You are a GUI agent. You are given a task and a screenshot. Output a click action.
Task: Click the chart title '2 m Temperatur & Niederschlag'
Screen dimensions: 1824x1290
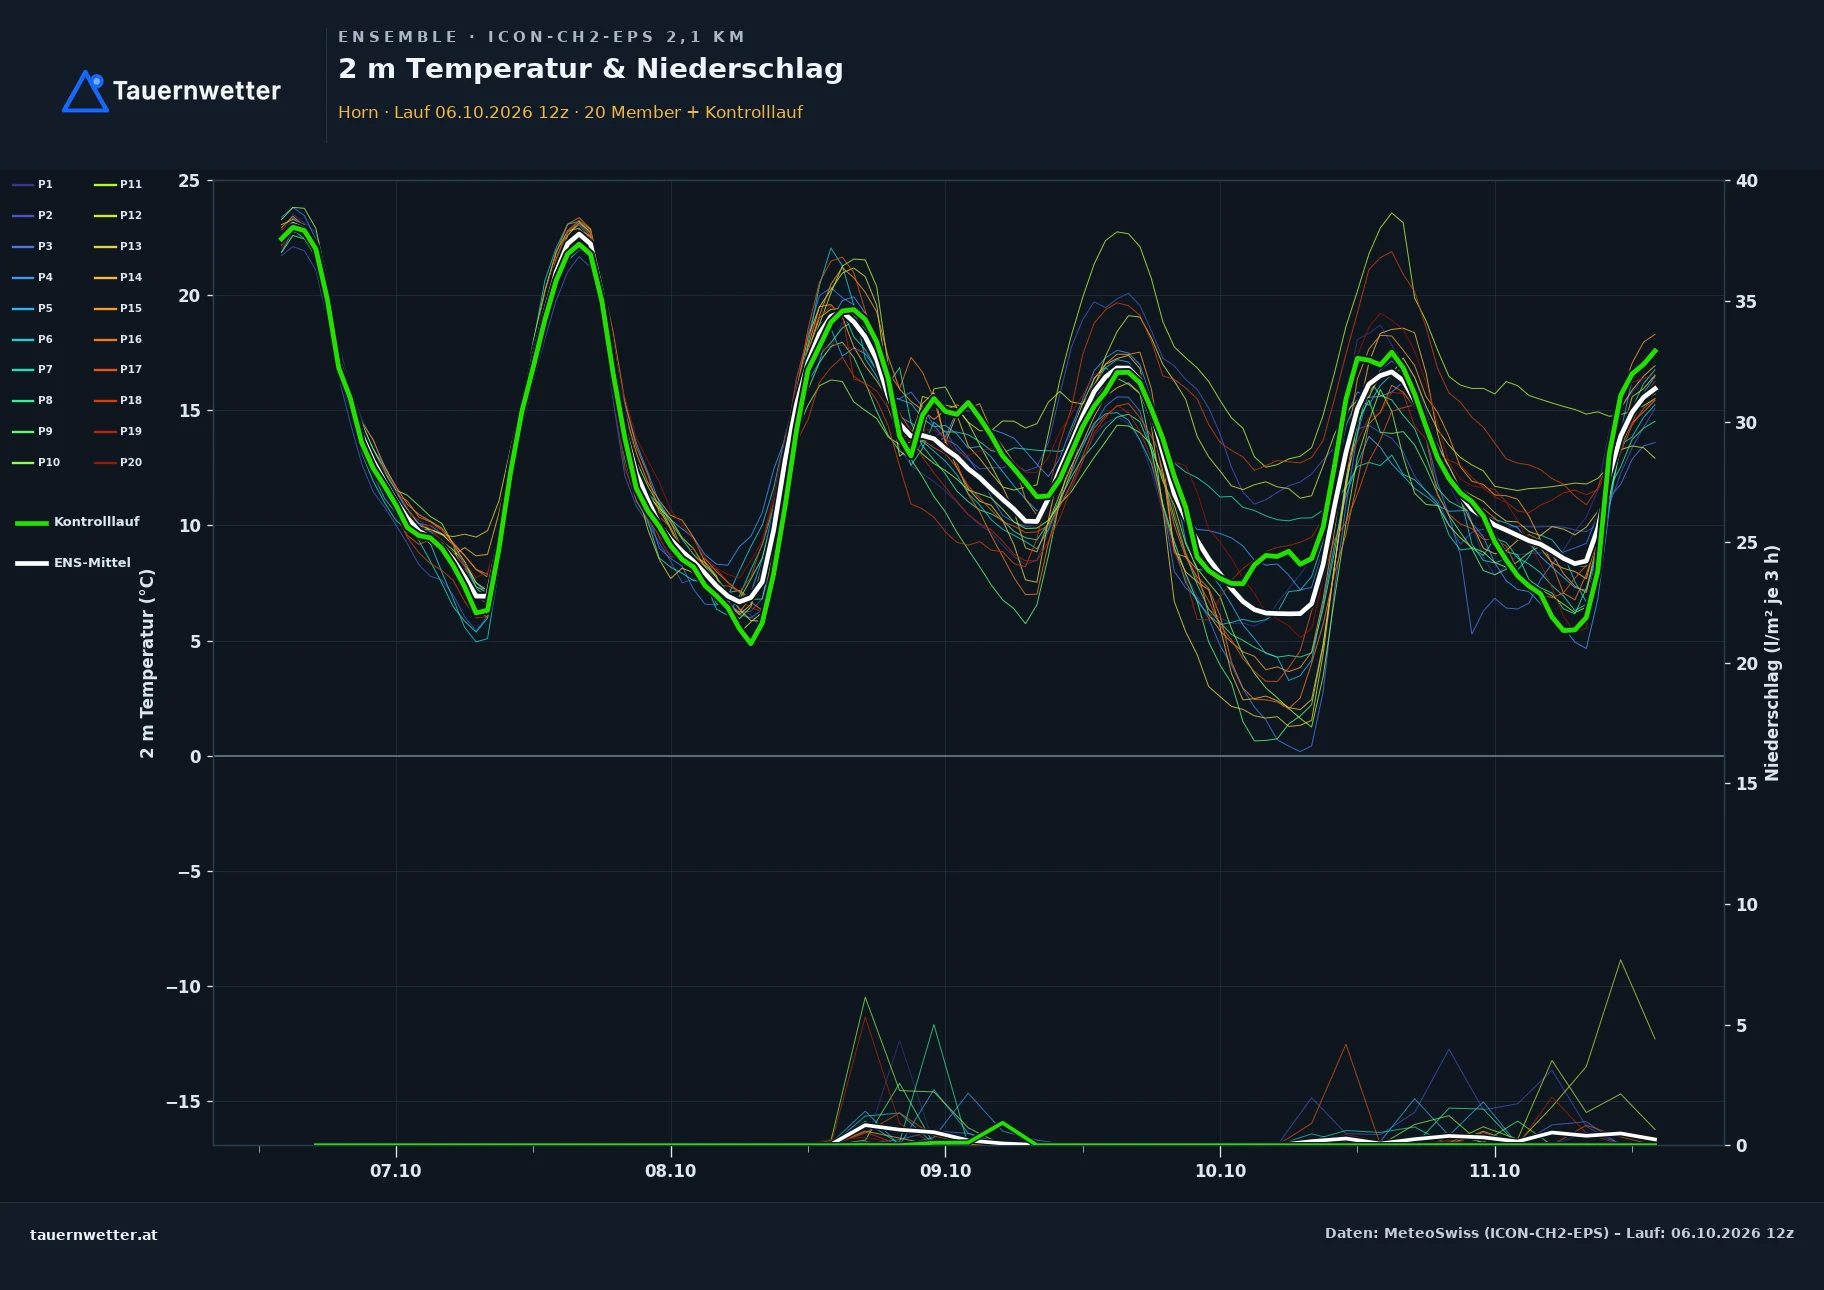[x=591, y=69]
